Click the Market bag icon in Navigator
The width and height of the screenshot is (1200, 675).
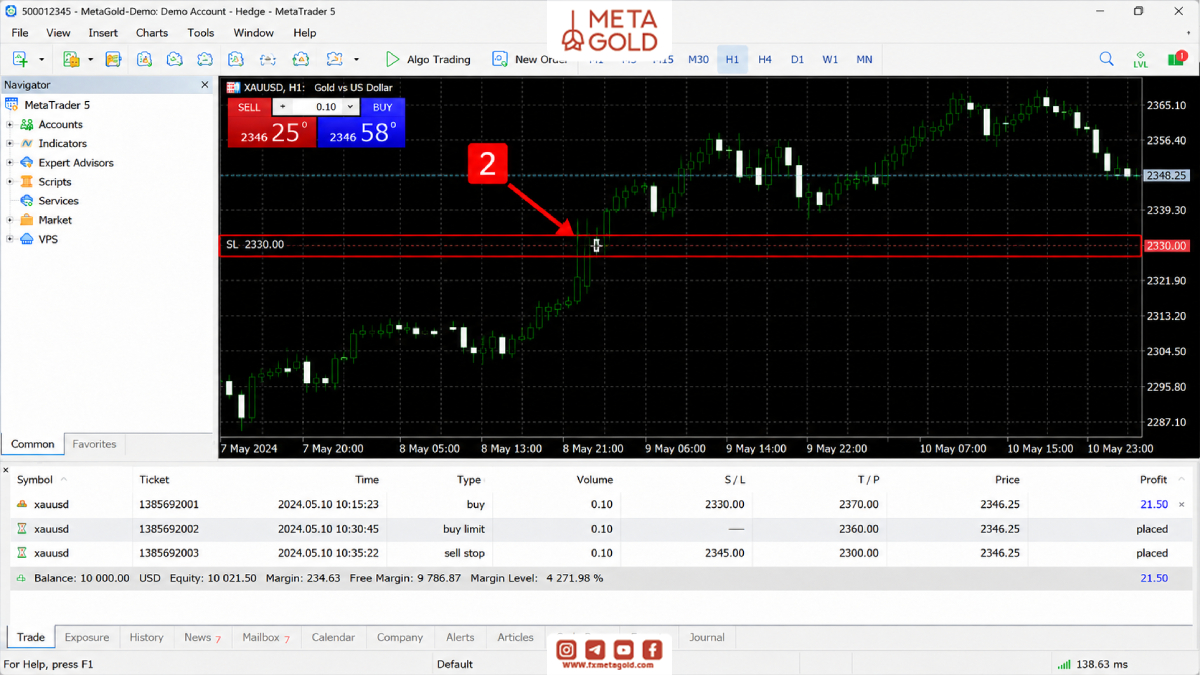point(27,219)
